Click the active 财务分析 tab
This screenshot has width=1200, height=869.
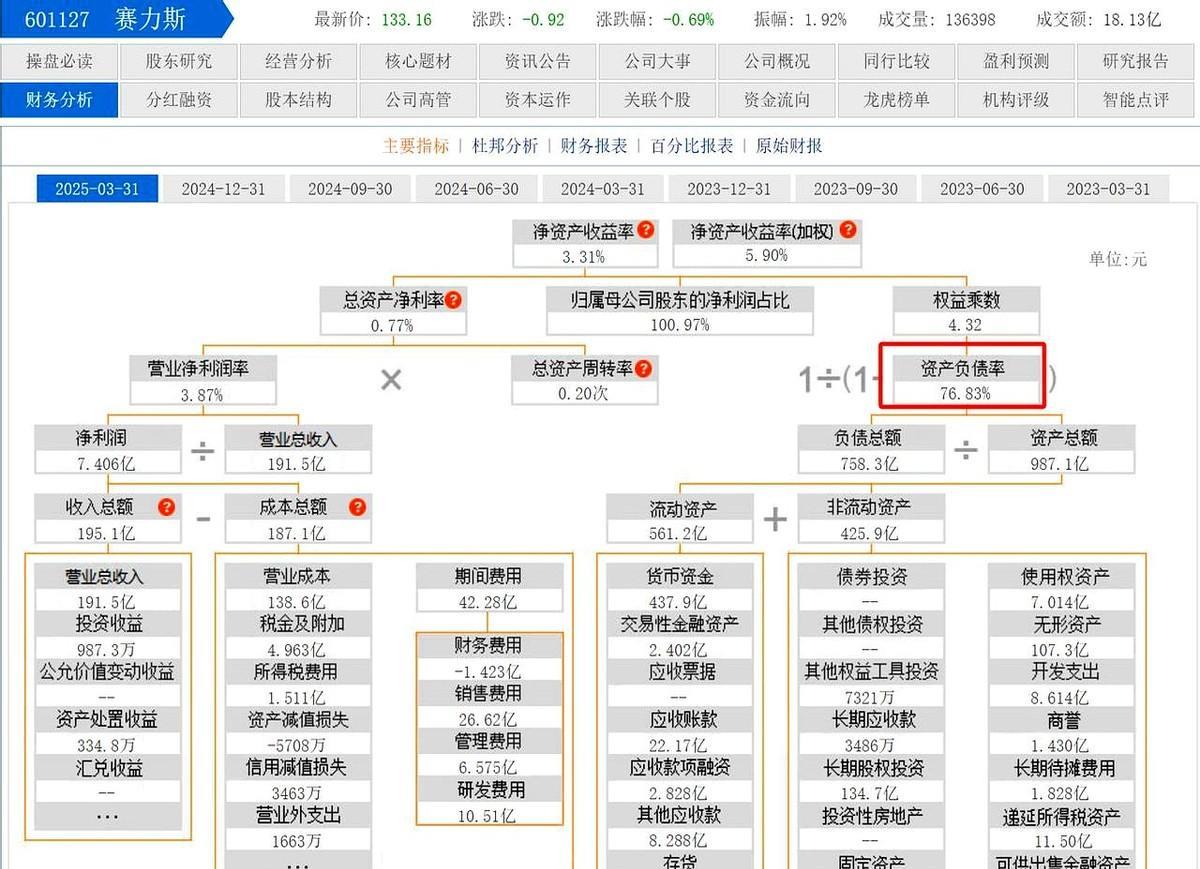point(59,99)
